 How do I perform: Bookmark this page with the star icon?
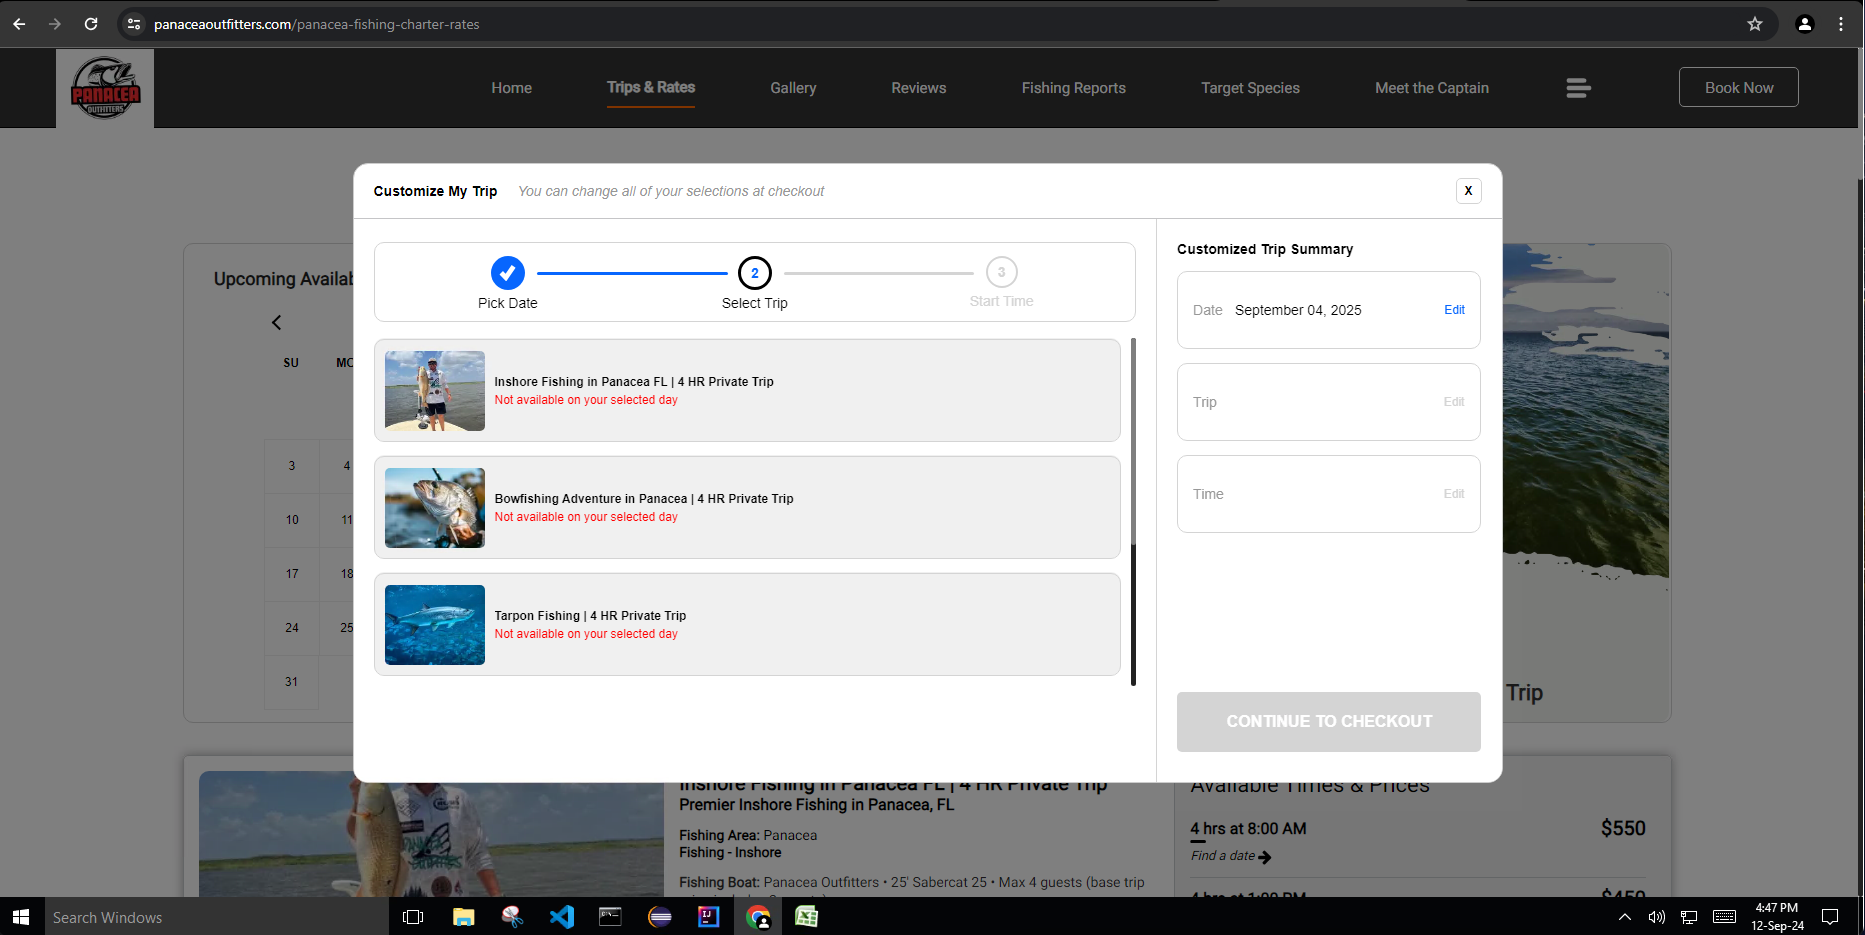click(1754, 24)
